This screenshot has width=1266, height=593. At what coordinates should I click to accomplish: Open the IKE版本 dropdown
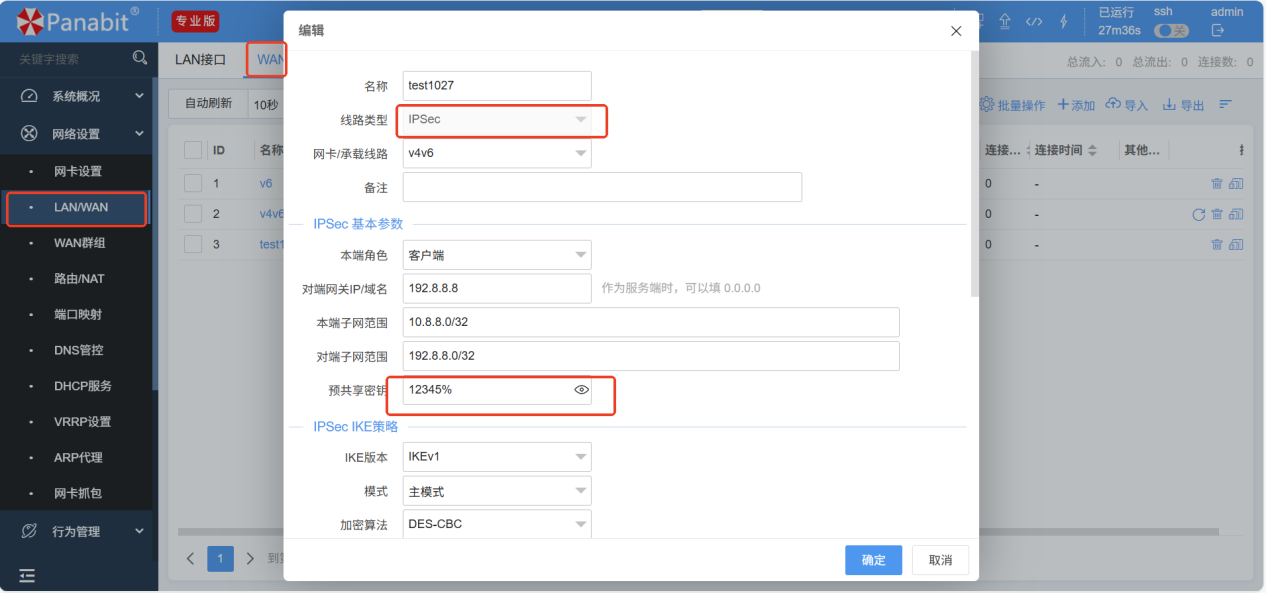click(497, 457)
